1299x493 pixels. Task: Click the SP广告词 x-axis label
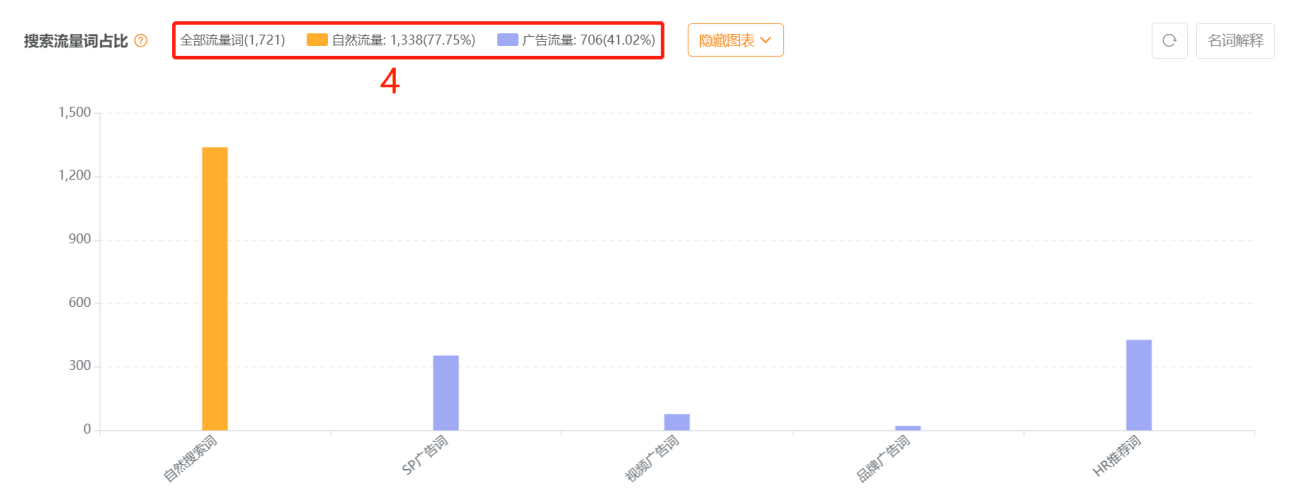(x=425, y=457)
